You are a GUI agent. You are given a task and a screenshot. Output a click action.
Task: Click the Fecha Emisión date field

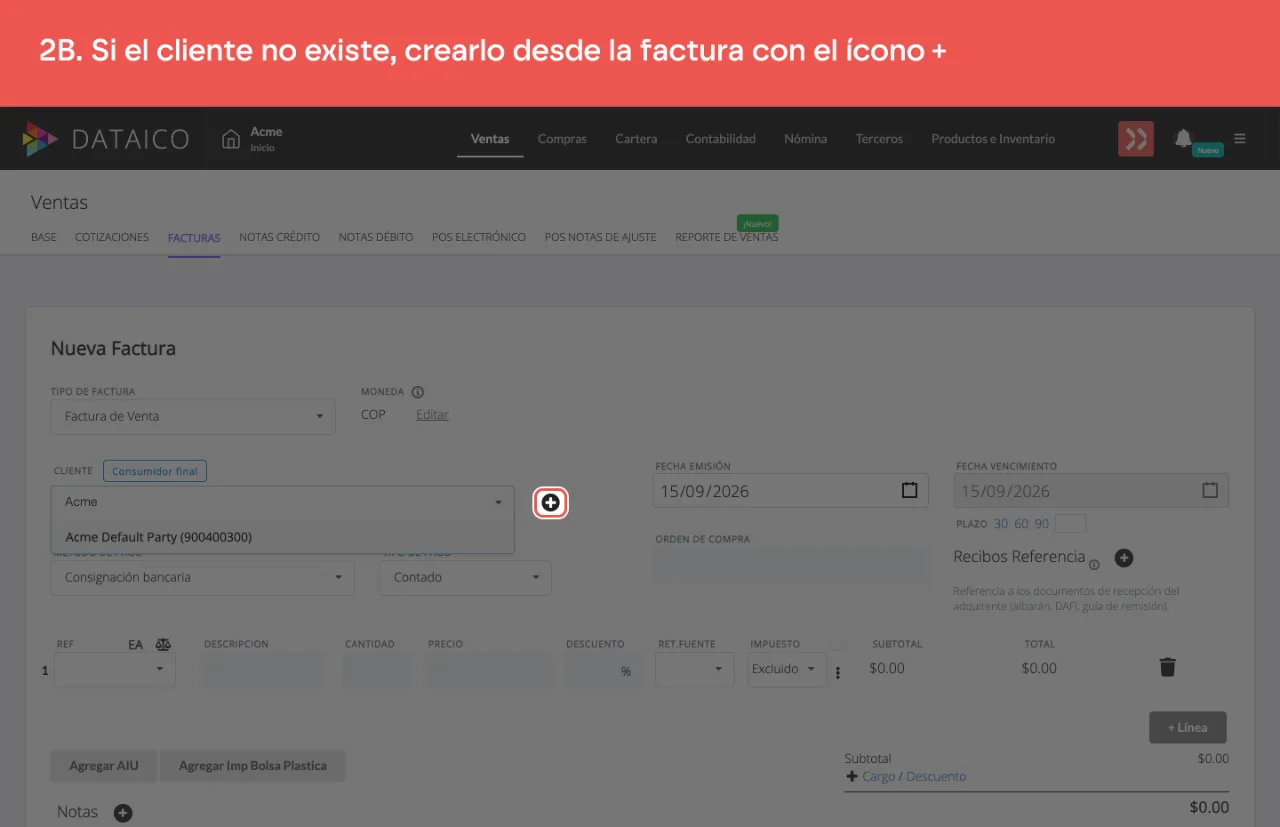coord(790,491)
